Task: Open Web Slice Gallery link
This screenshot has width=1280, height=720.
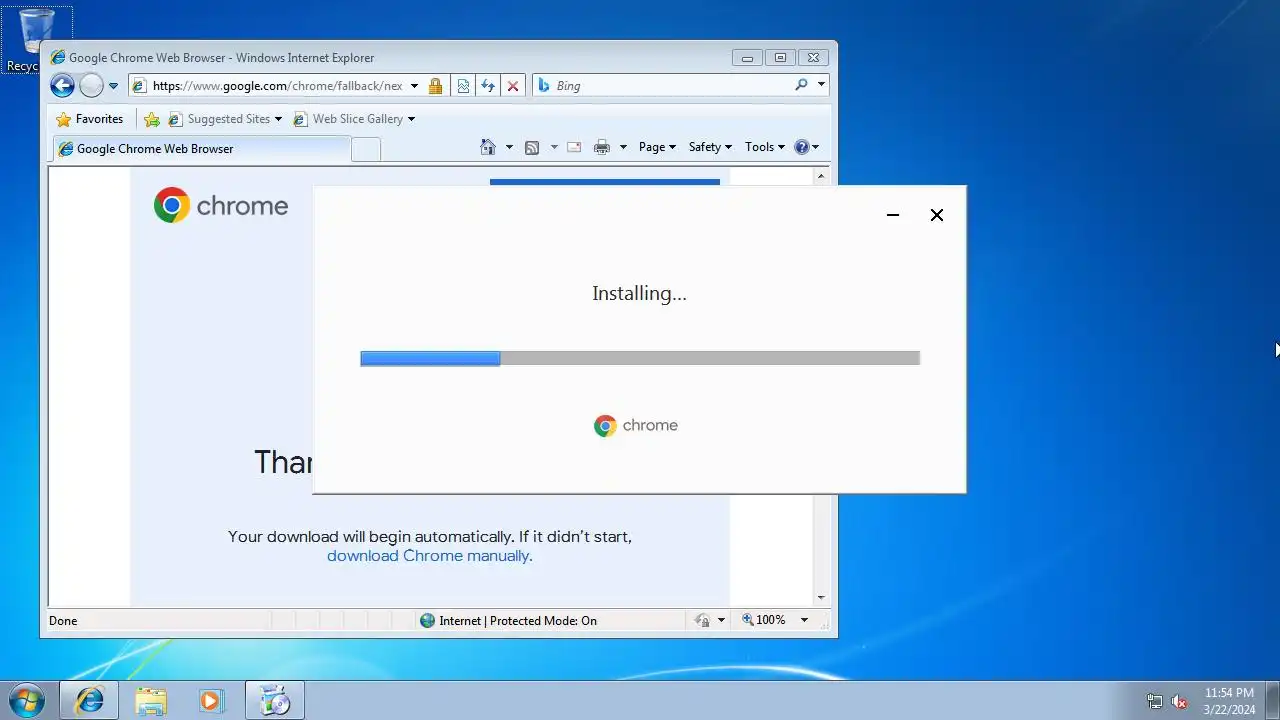Action: pyautogui.click(x=354, y=119)
